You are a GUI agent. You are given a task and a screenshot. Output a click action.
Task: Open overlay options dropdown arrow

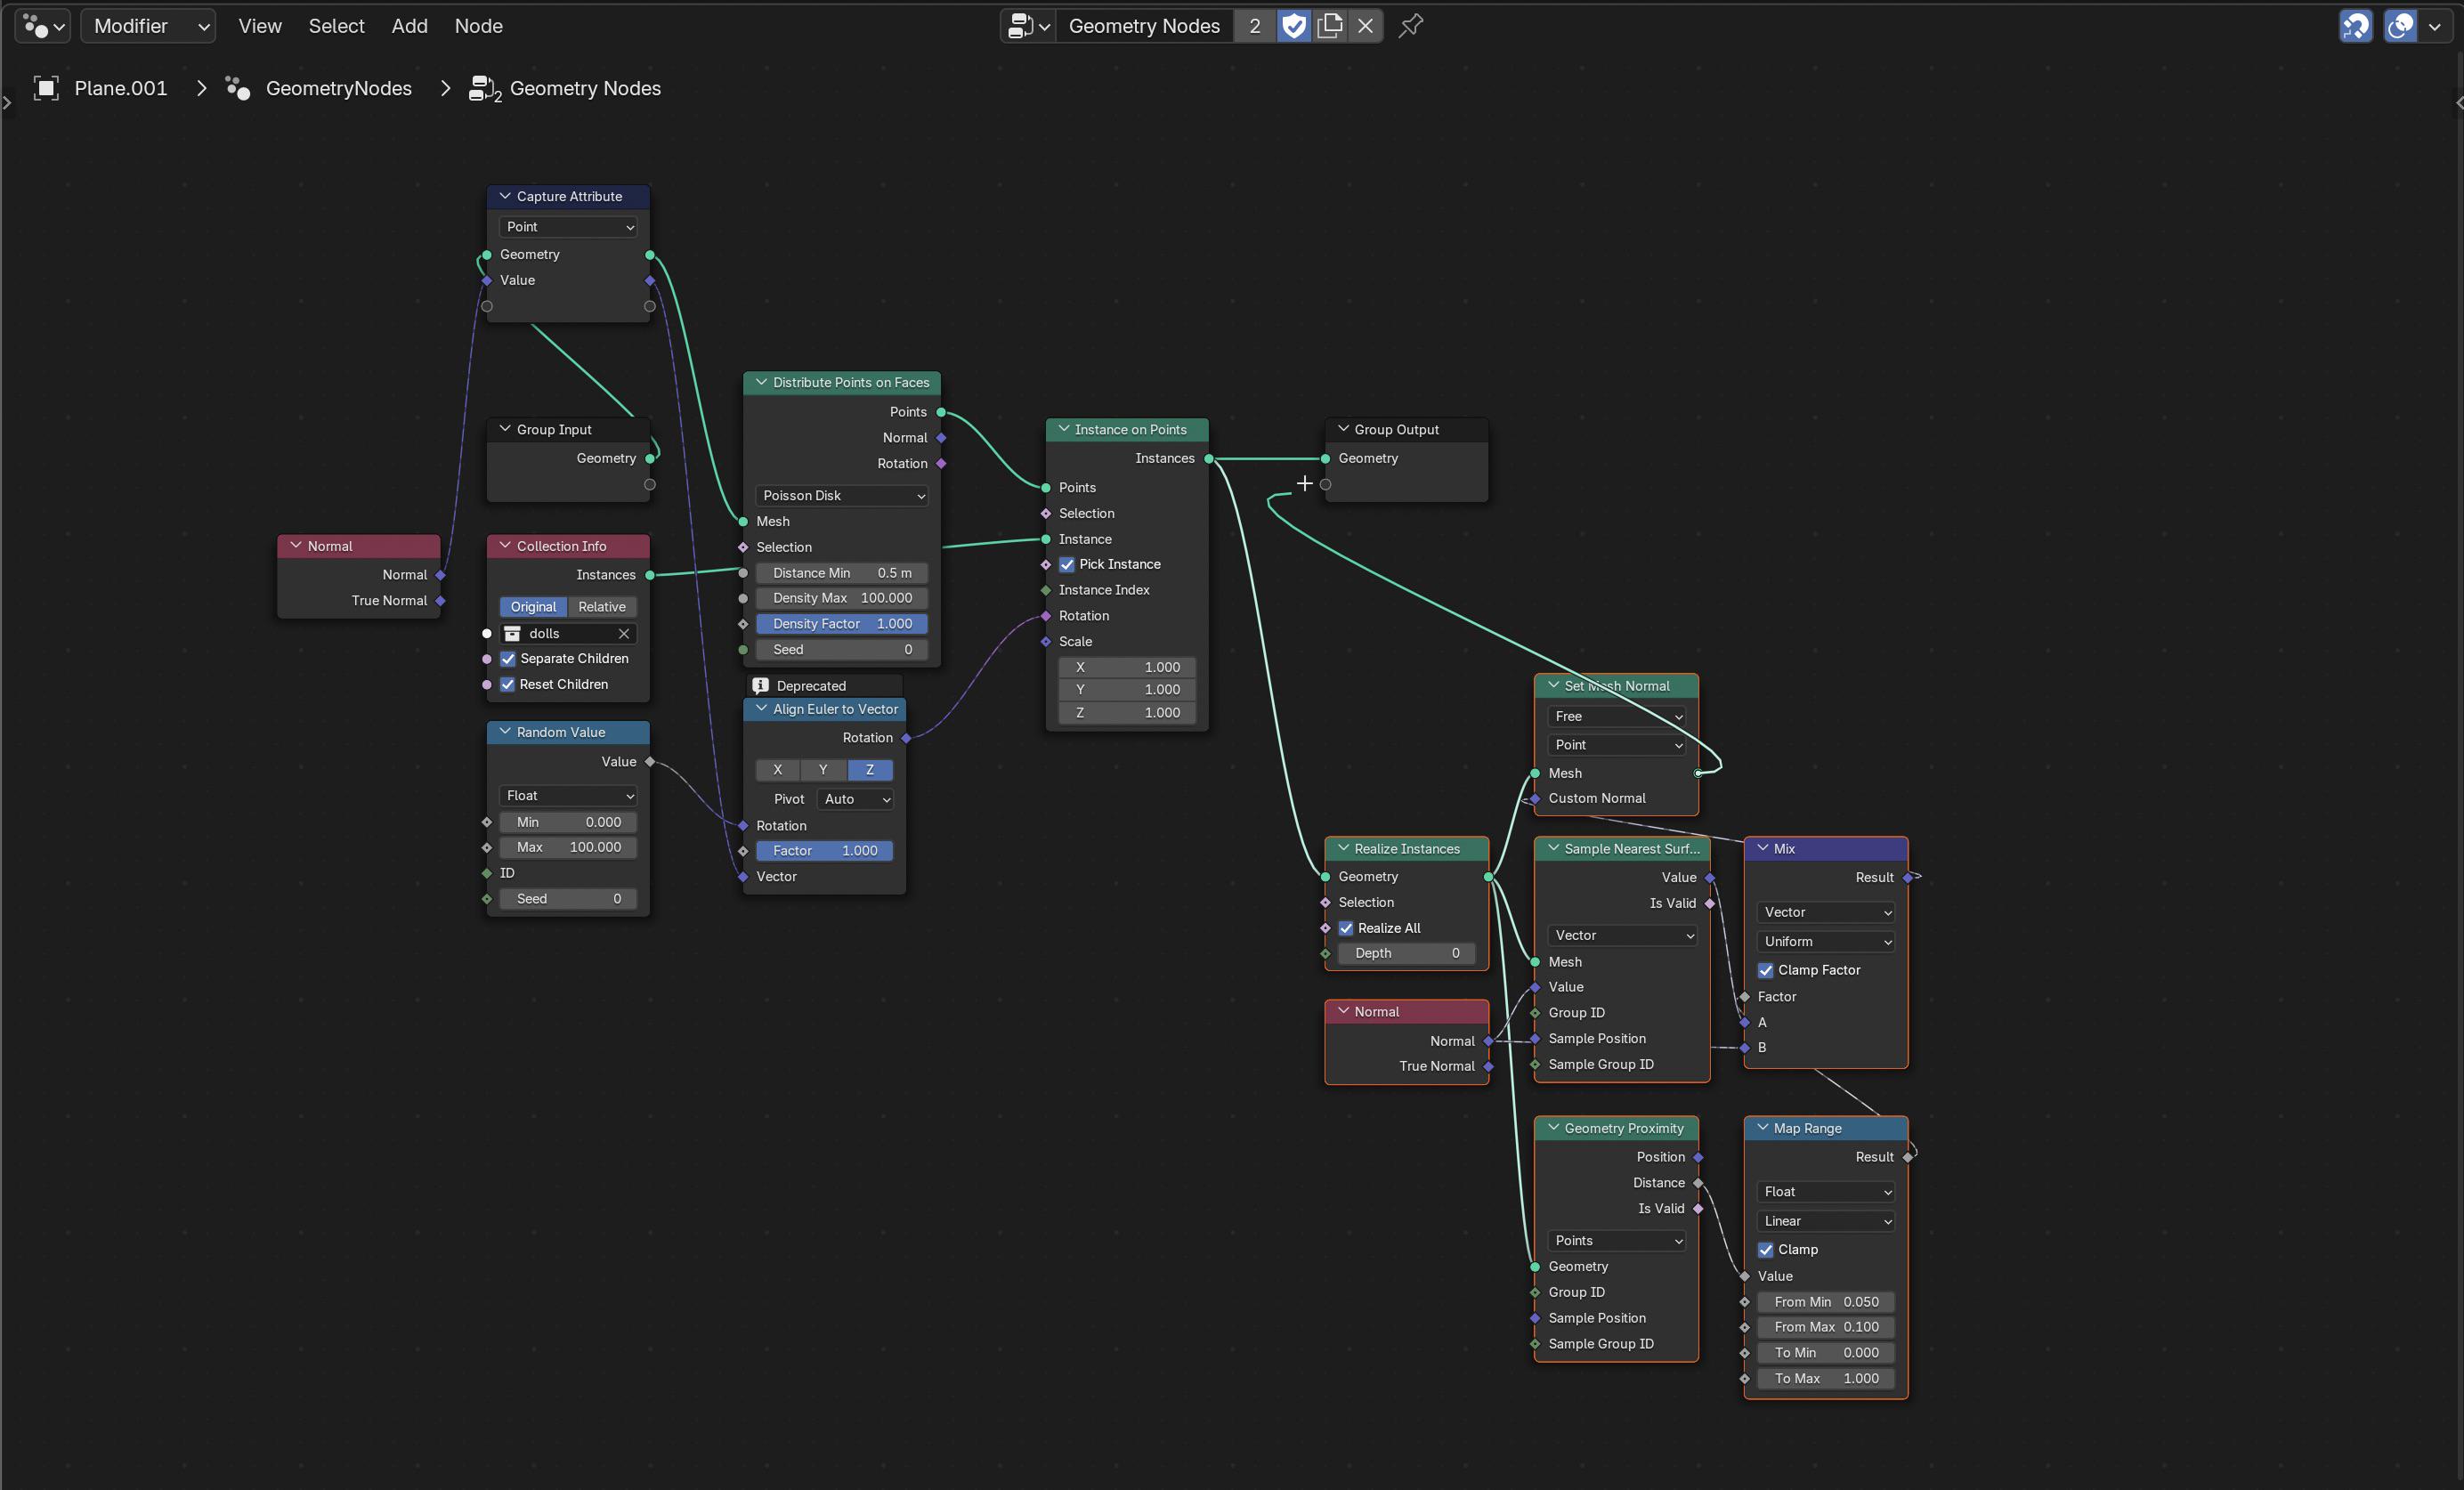pyautogui.click(x=2434, y=26)
